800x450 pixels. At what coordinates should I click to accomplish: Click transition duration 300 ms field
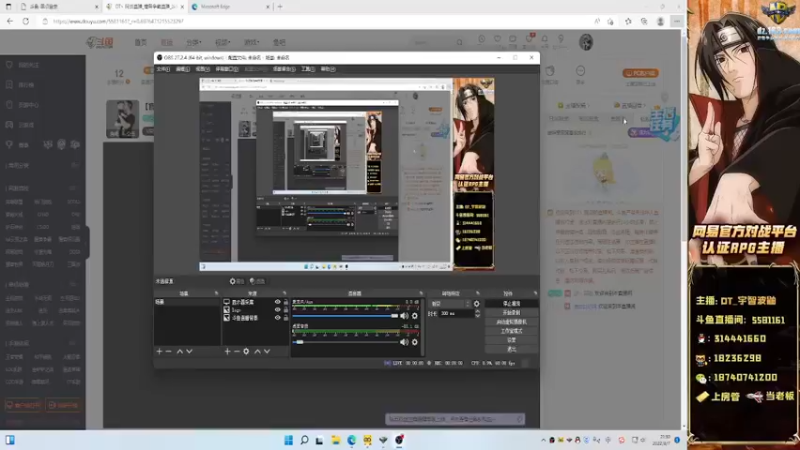[x=456, y=313]
